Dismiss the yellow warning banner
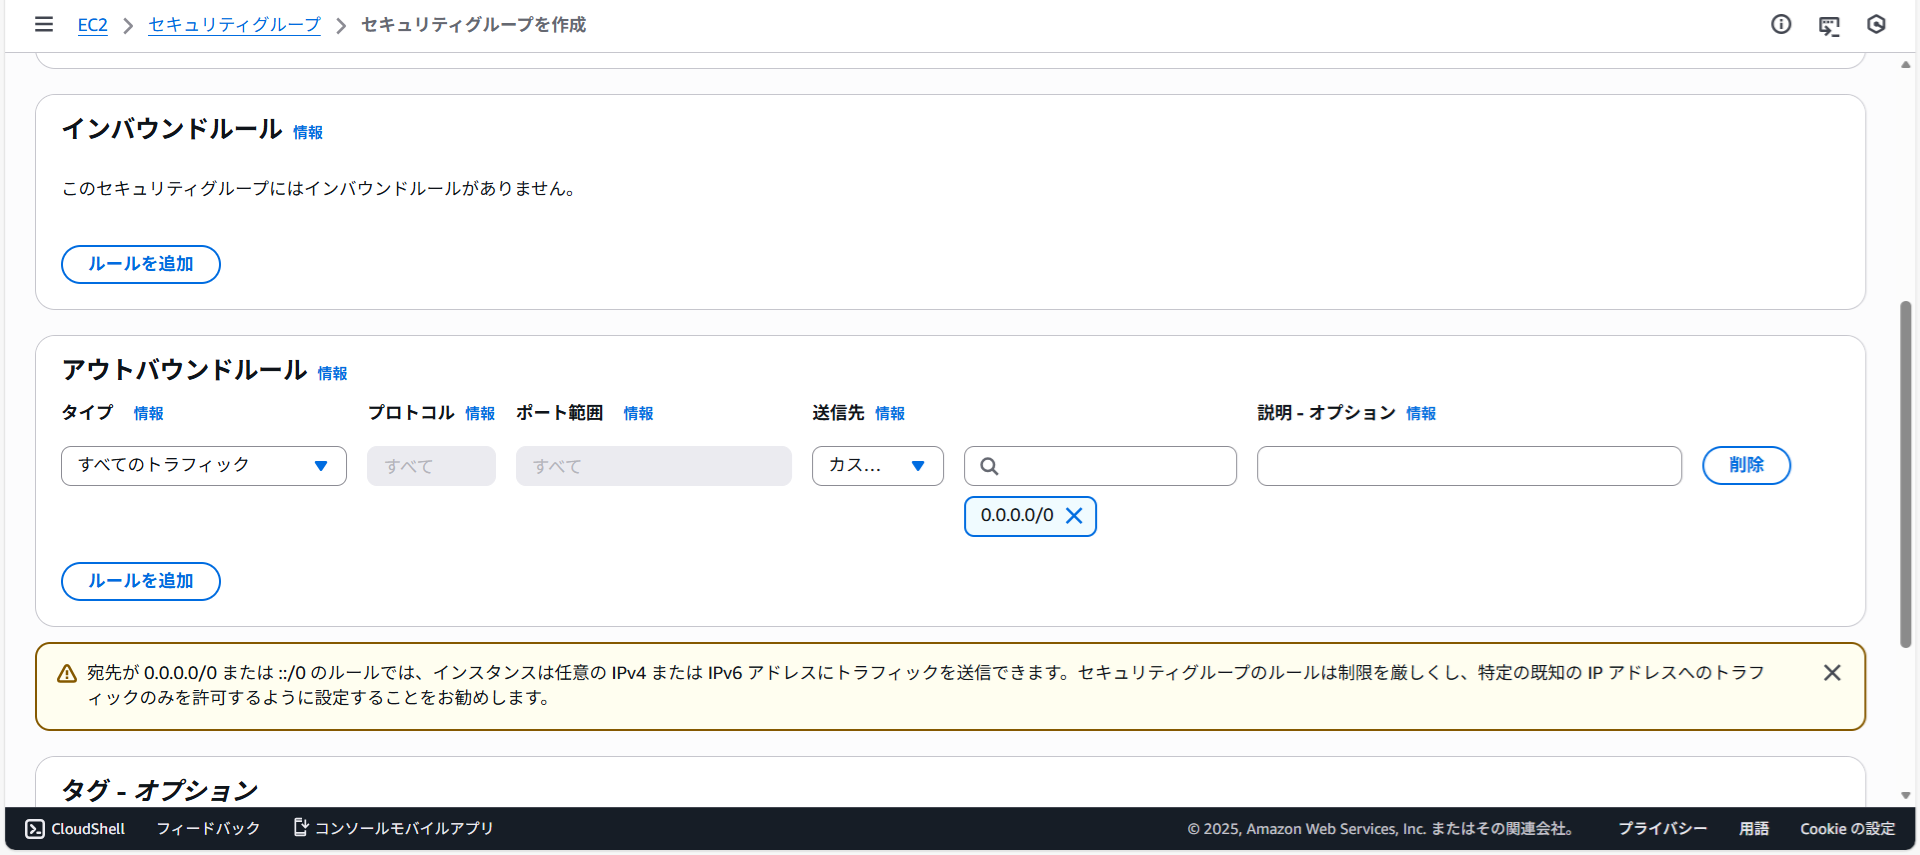Image resolution: width=1920 pixels, height=855 pixels. pos(1832,673)
